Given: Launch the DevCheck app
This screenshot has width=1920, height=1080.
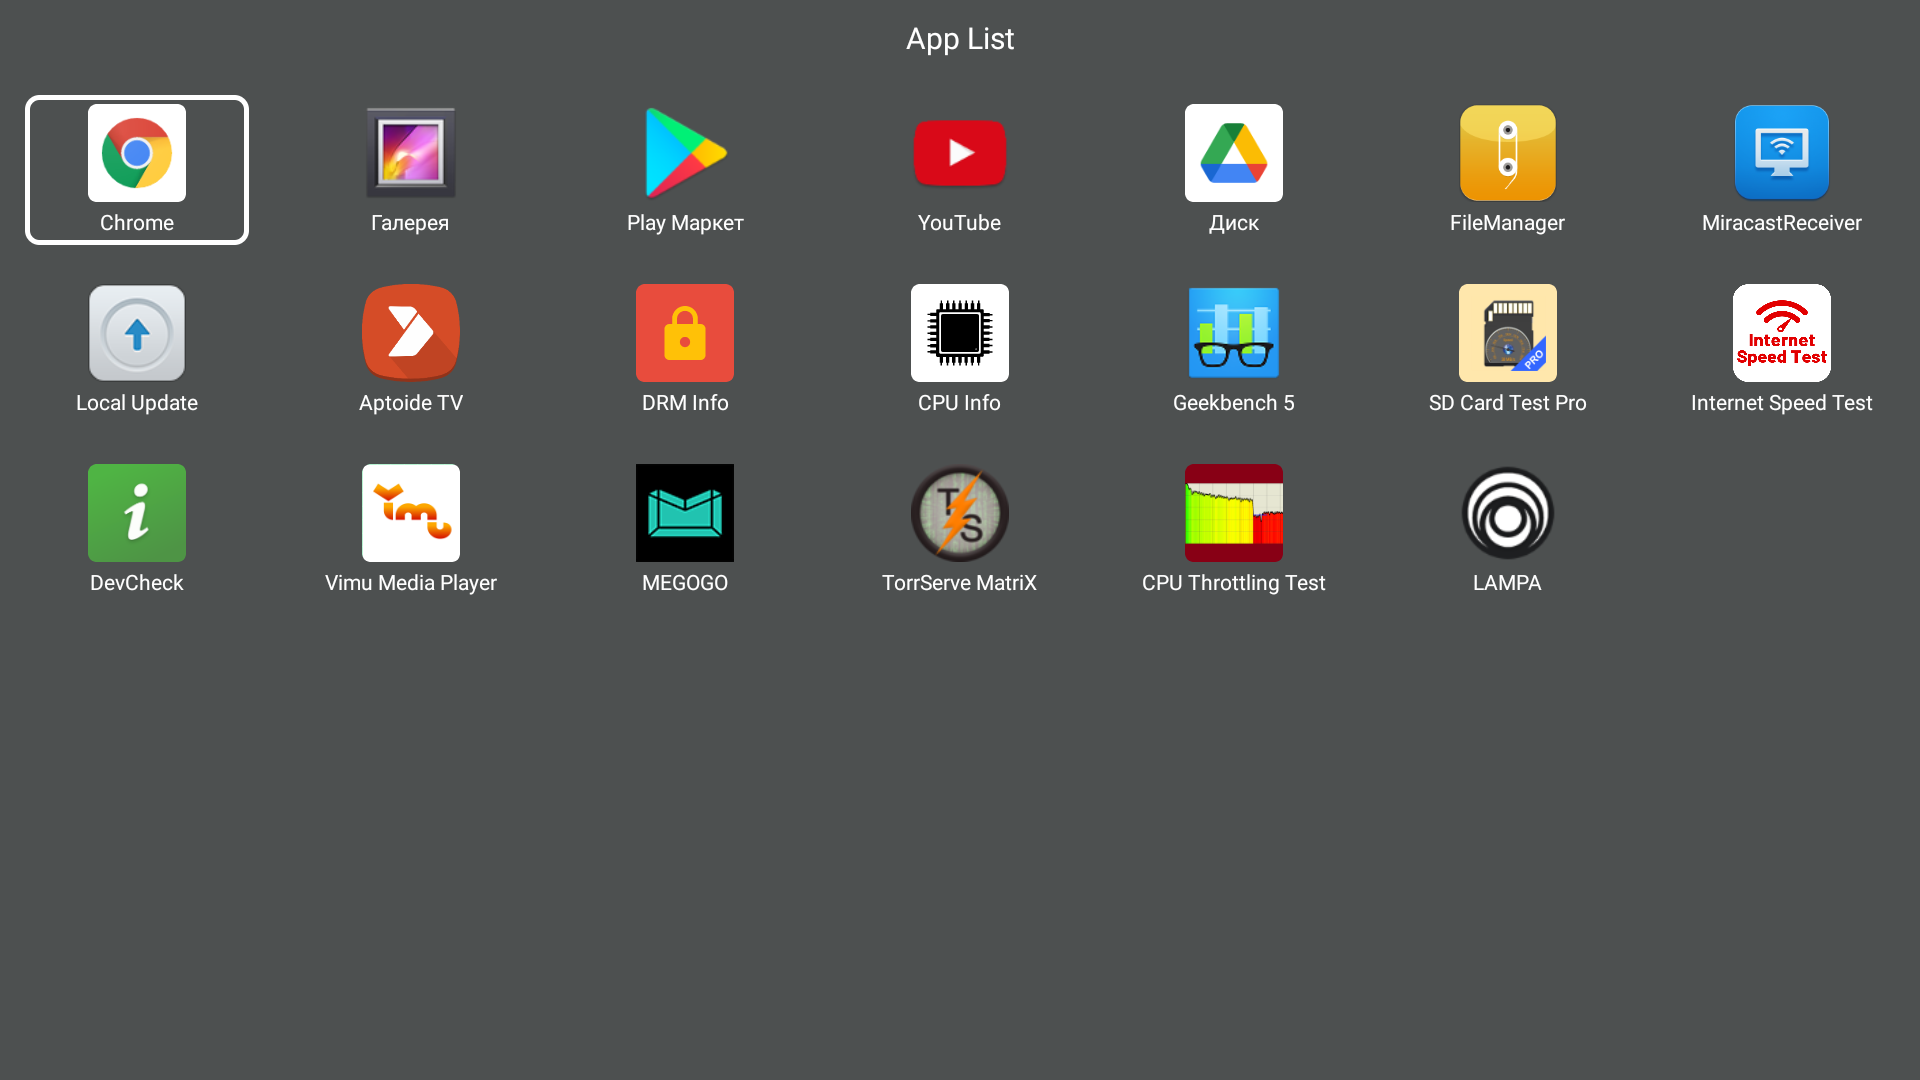Looking at the screenshot, I should [x=137, y=514].
